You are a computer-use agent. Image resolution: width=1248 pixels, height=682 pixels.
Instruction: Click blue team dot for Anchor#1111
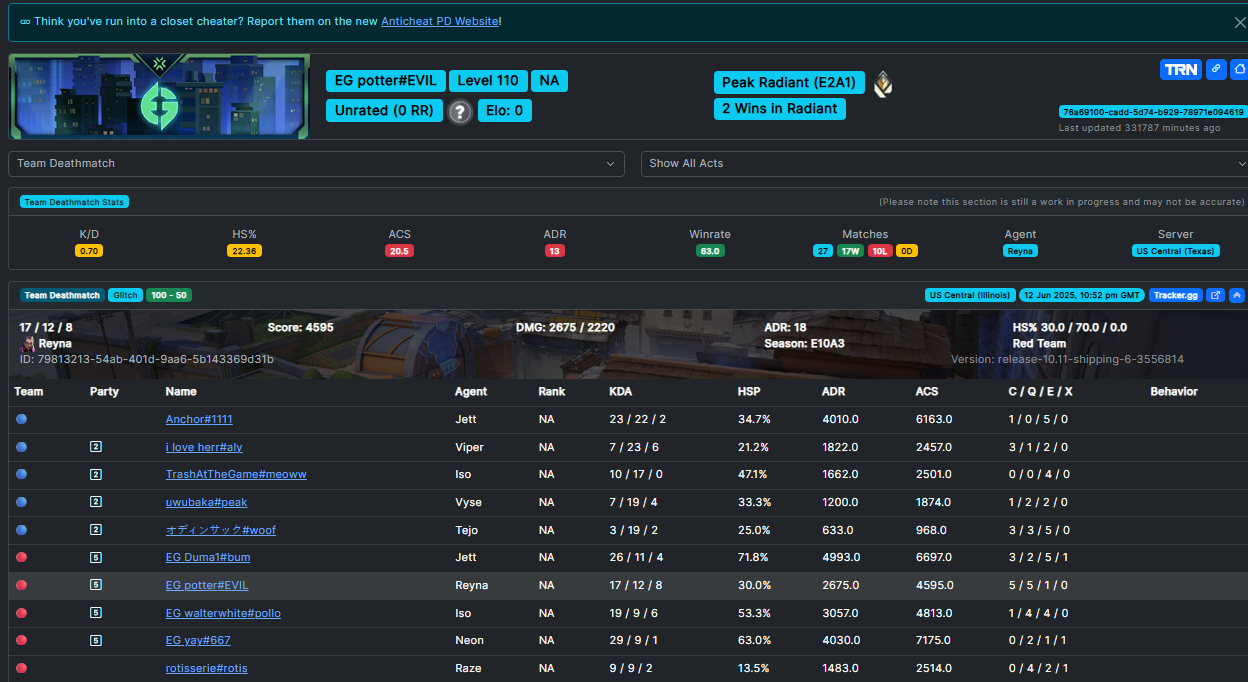(21, 419)
